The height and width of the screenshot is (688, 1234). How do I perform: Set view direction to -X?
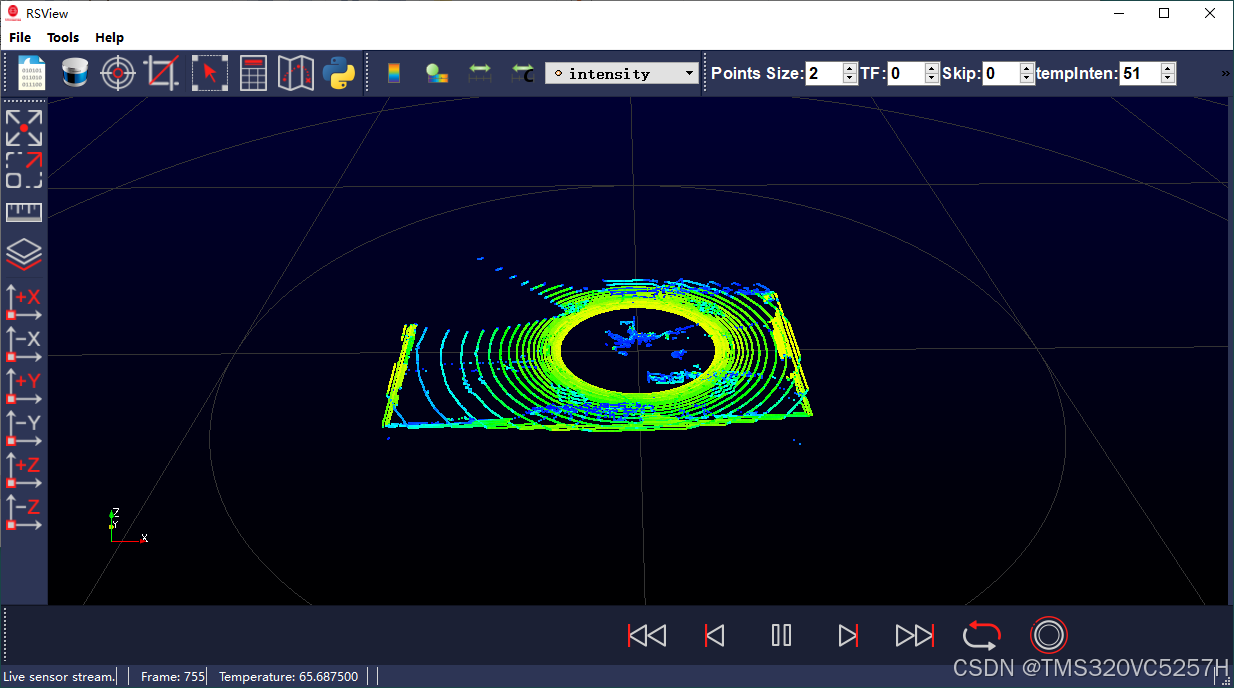(24, 344)
